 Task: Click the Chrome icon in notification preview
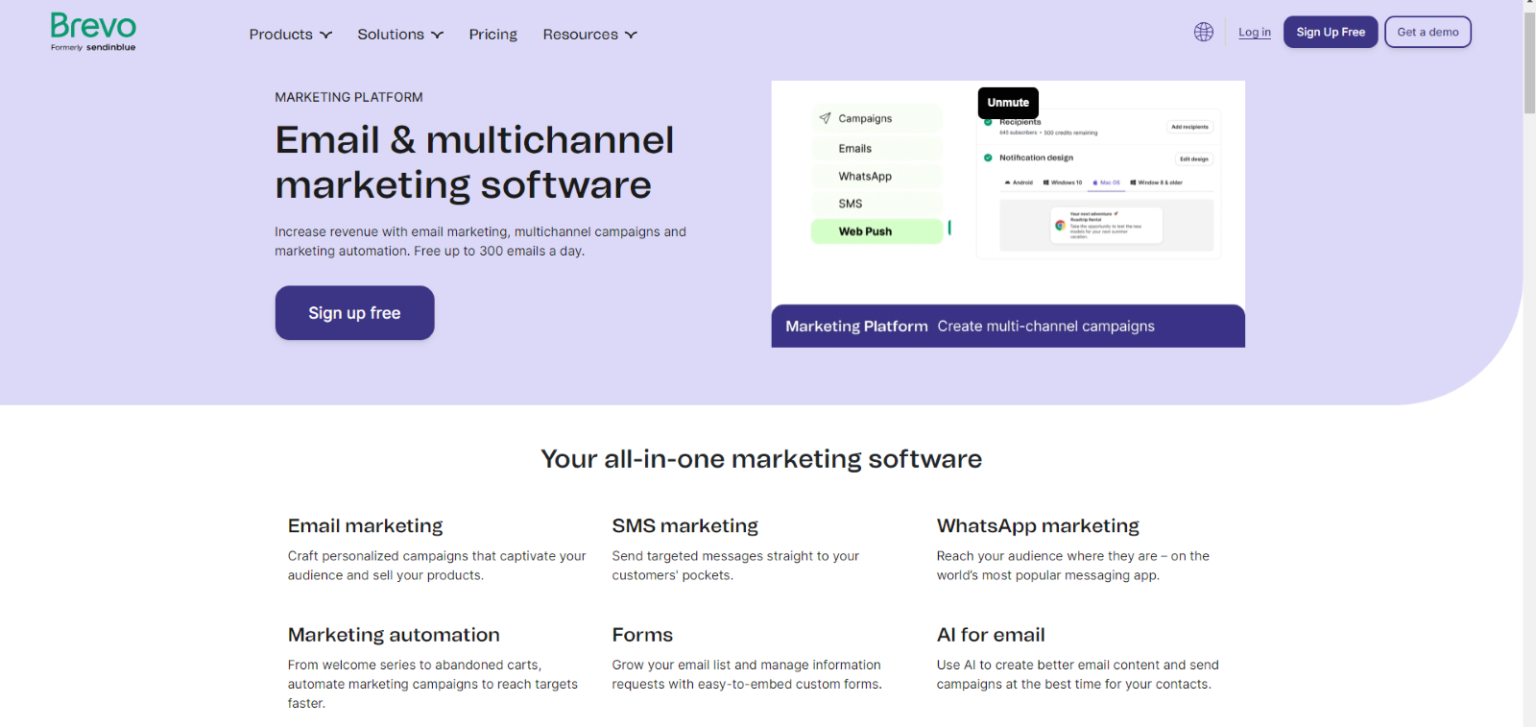pyautogui.click(x=1060, y=226)
